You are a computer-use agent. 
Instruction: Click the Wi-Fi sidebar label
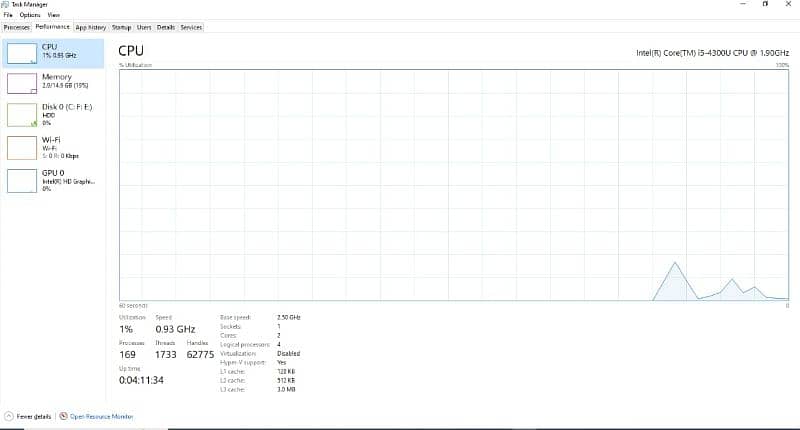pos(51,140)
